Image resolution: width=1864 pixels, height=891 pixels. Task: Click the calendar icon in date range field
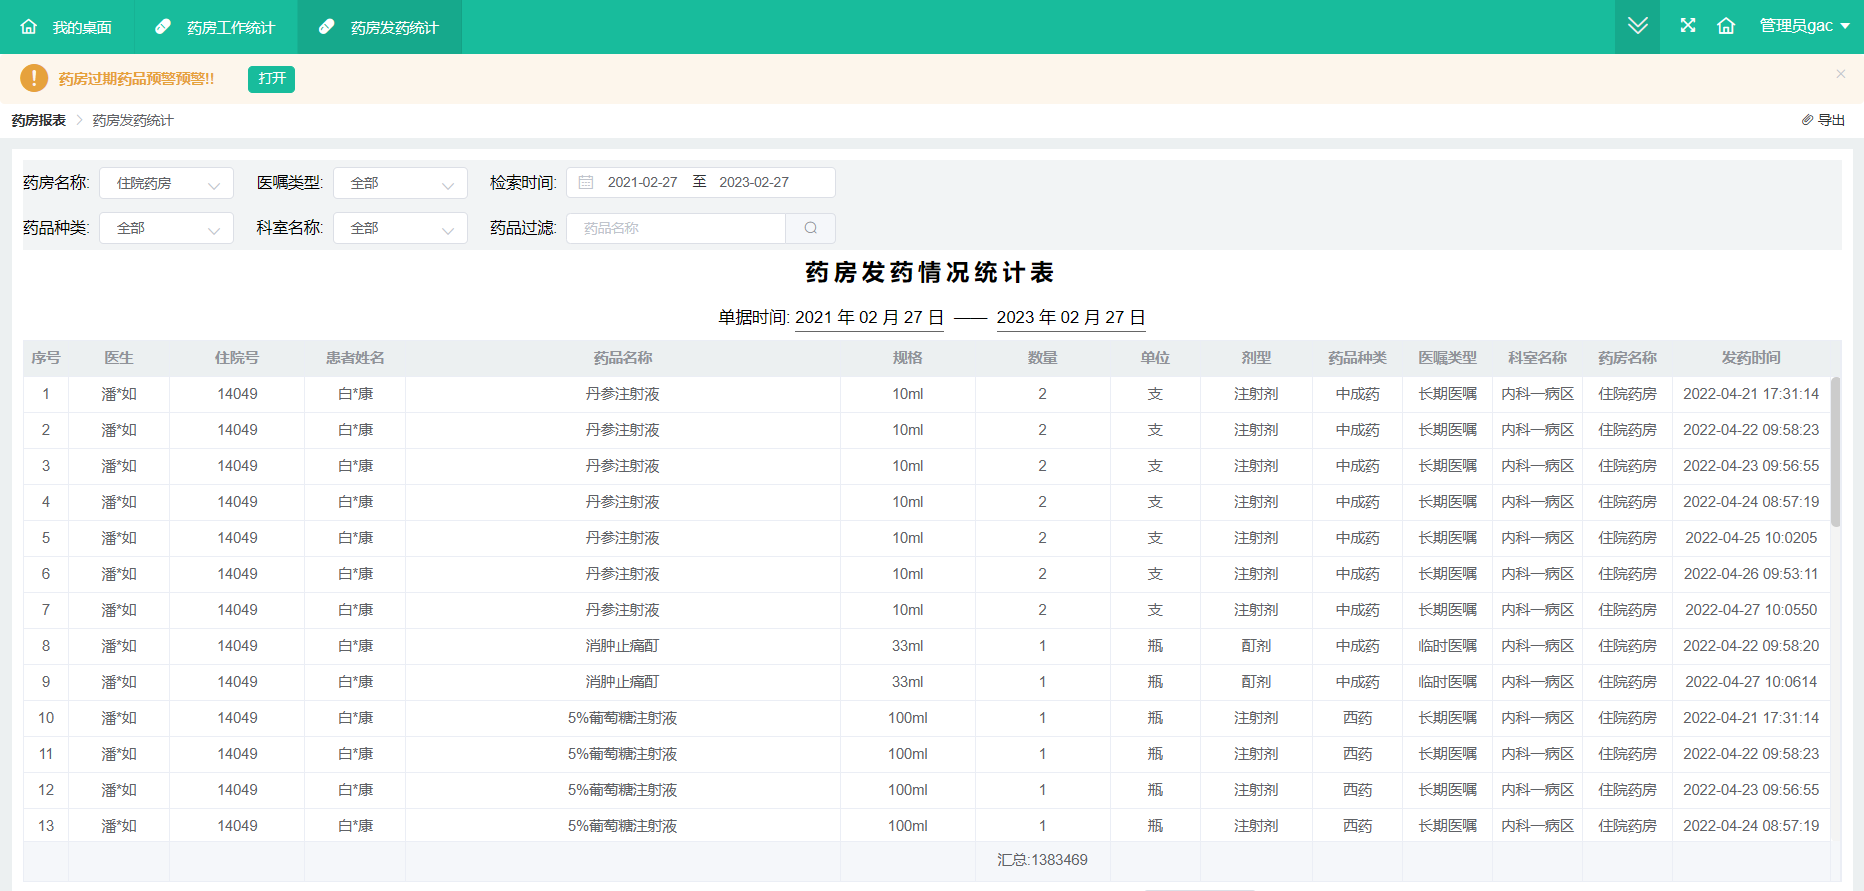pos(586,182)
